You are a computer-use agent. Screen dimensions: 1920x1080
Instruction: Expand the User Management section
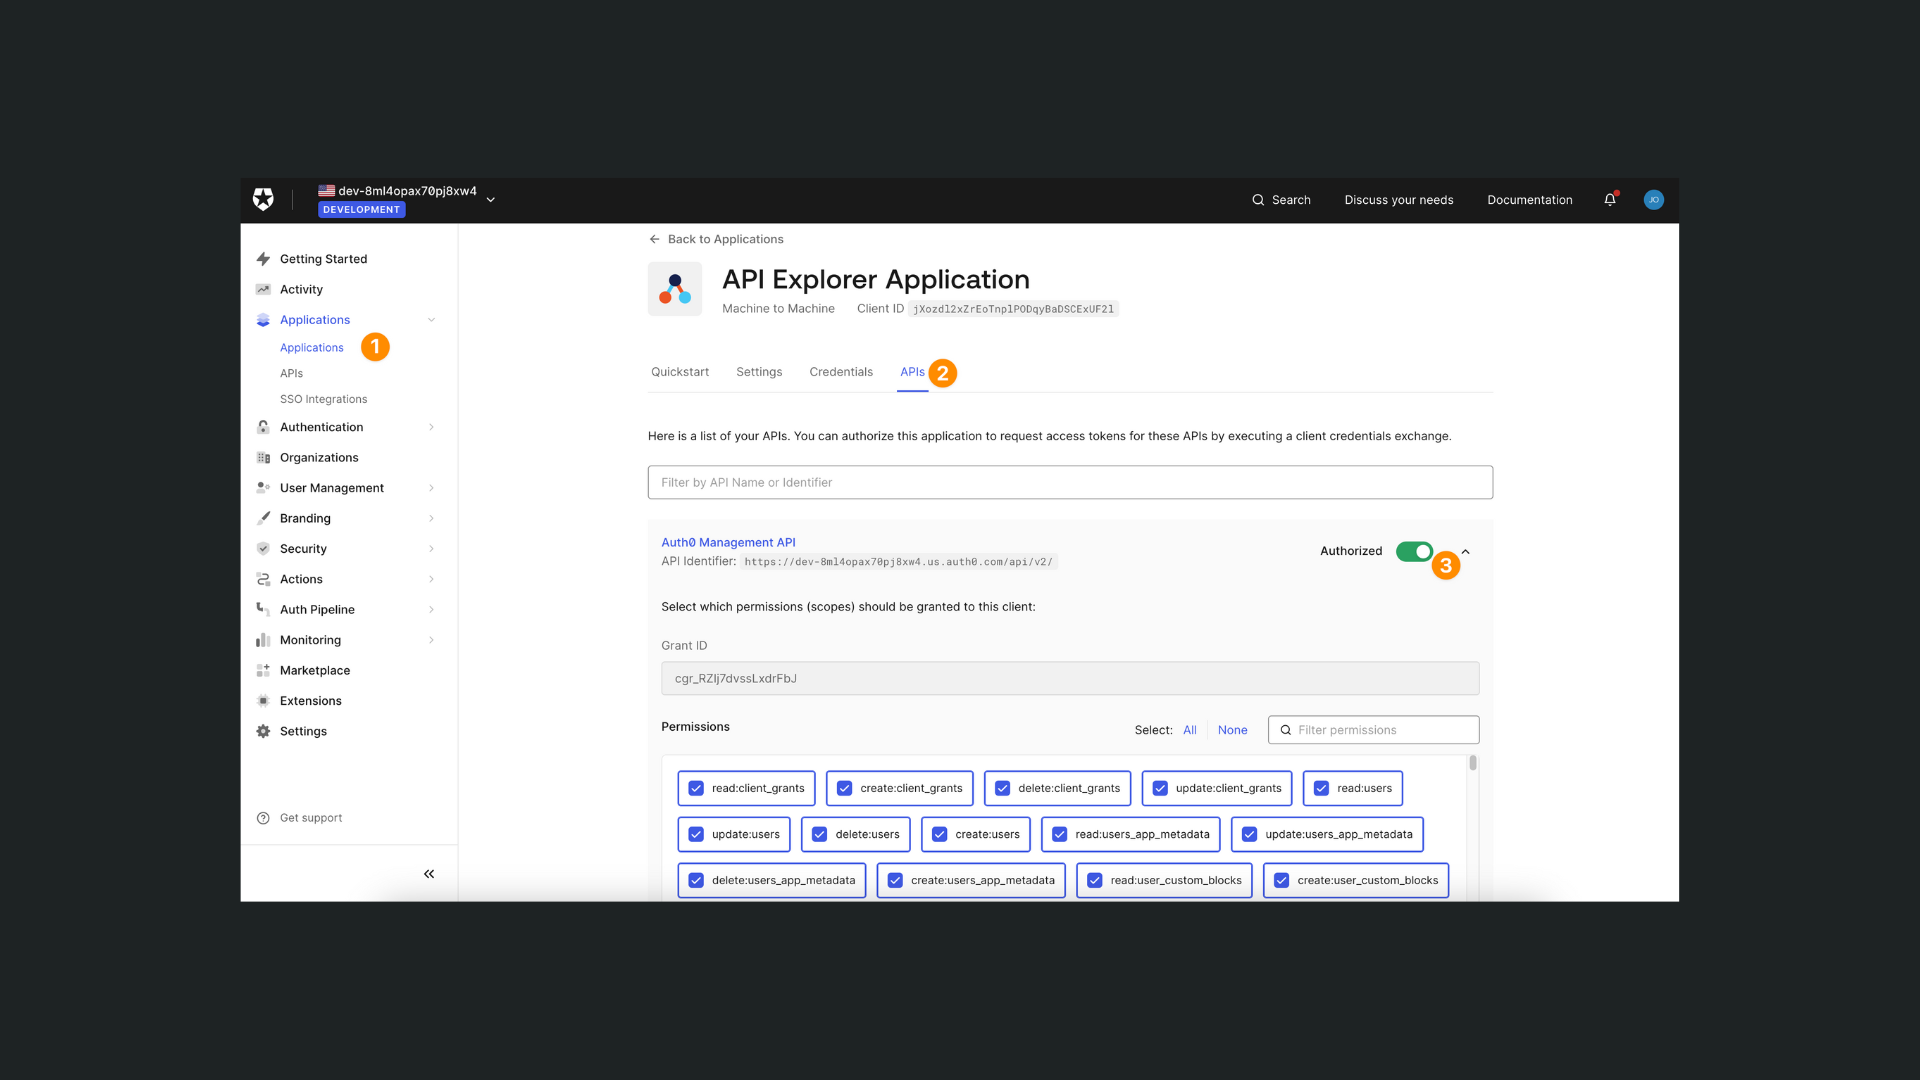[x=431, y=487]
